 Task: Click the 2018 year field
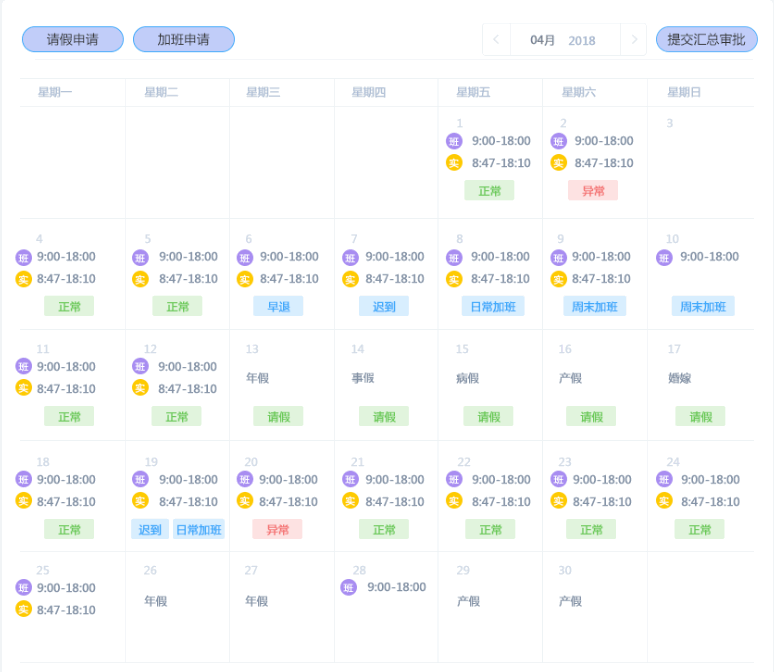[x=581, y=40]
